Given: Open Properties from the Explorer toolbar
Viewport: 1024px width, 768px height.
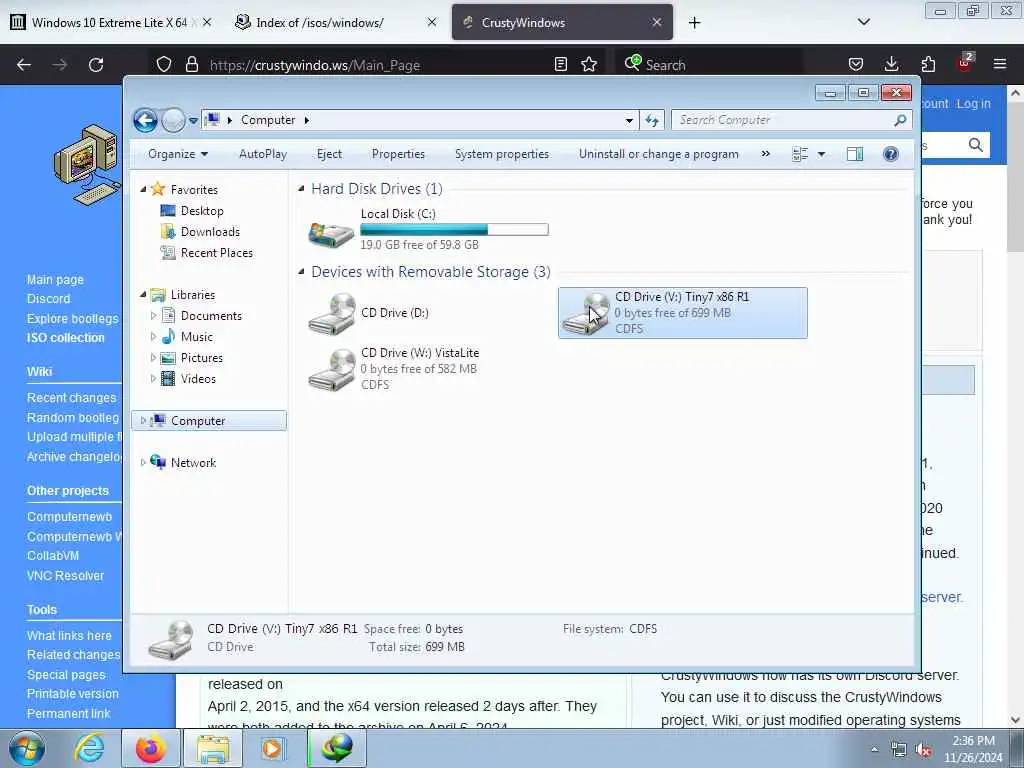Looking at the screenshot, I should 398,154.
